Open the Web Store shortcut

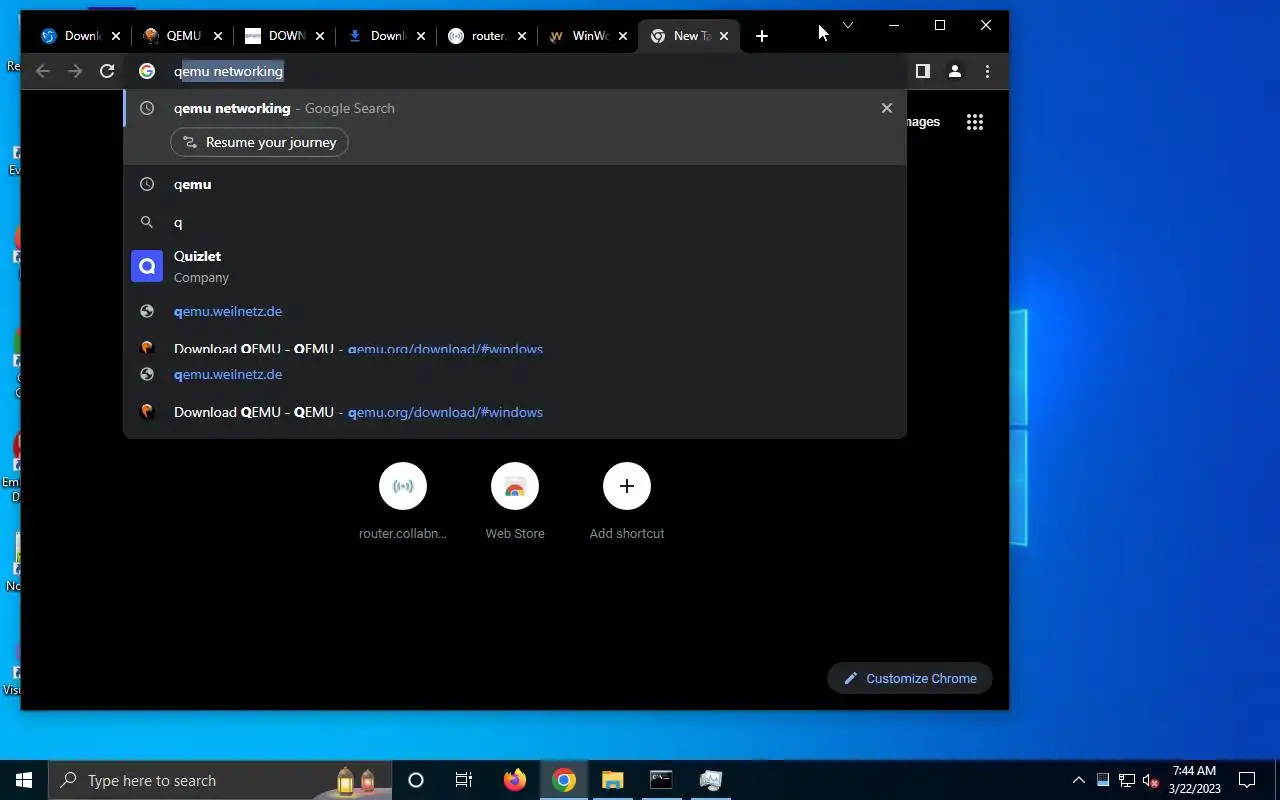[x=515, y=502]
